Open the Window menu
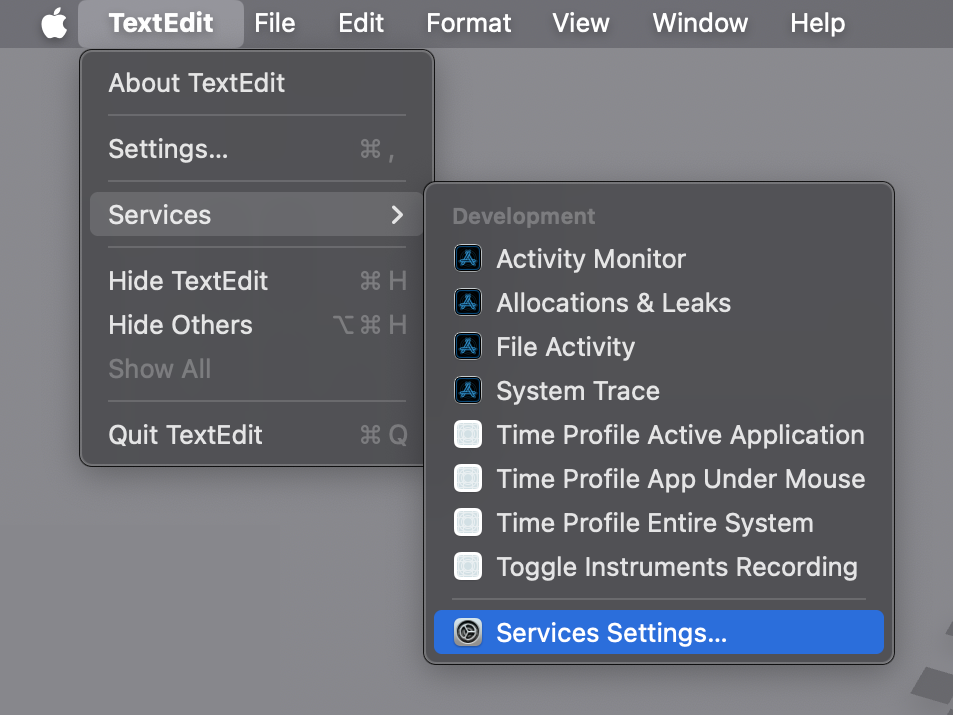The image size is (953, 715). [699, 22]
